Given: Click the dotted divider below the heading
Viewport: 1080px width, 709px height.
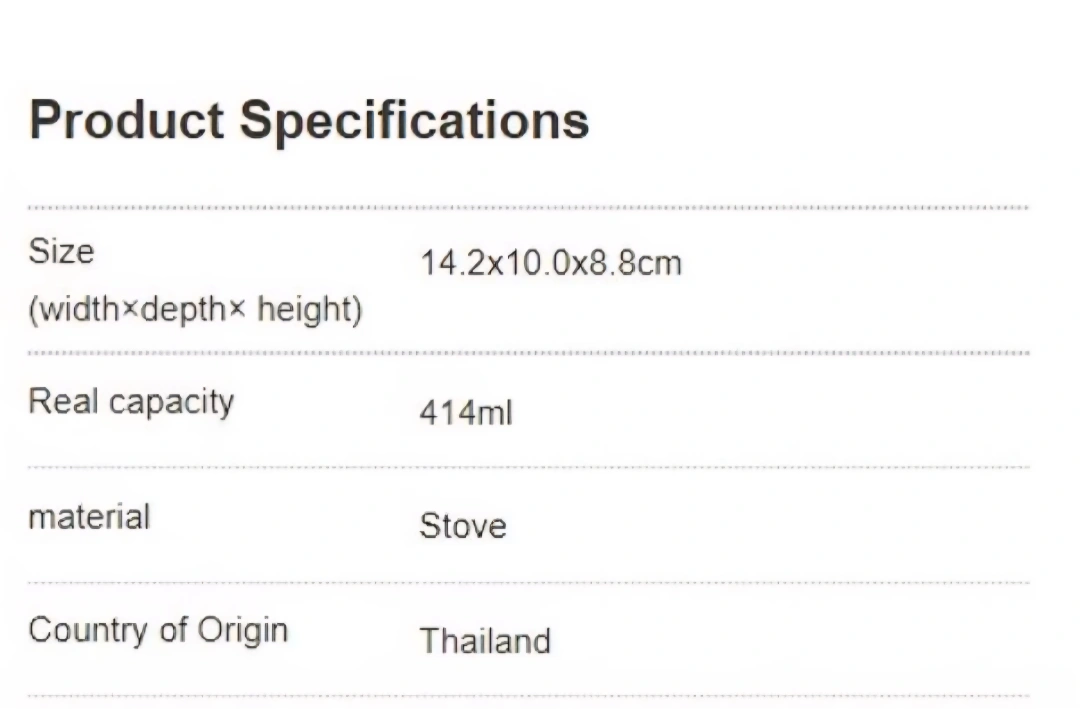Looking at the screenshot, I should 529,207.
